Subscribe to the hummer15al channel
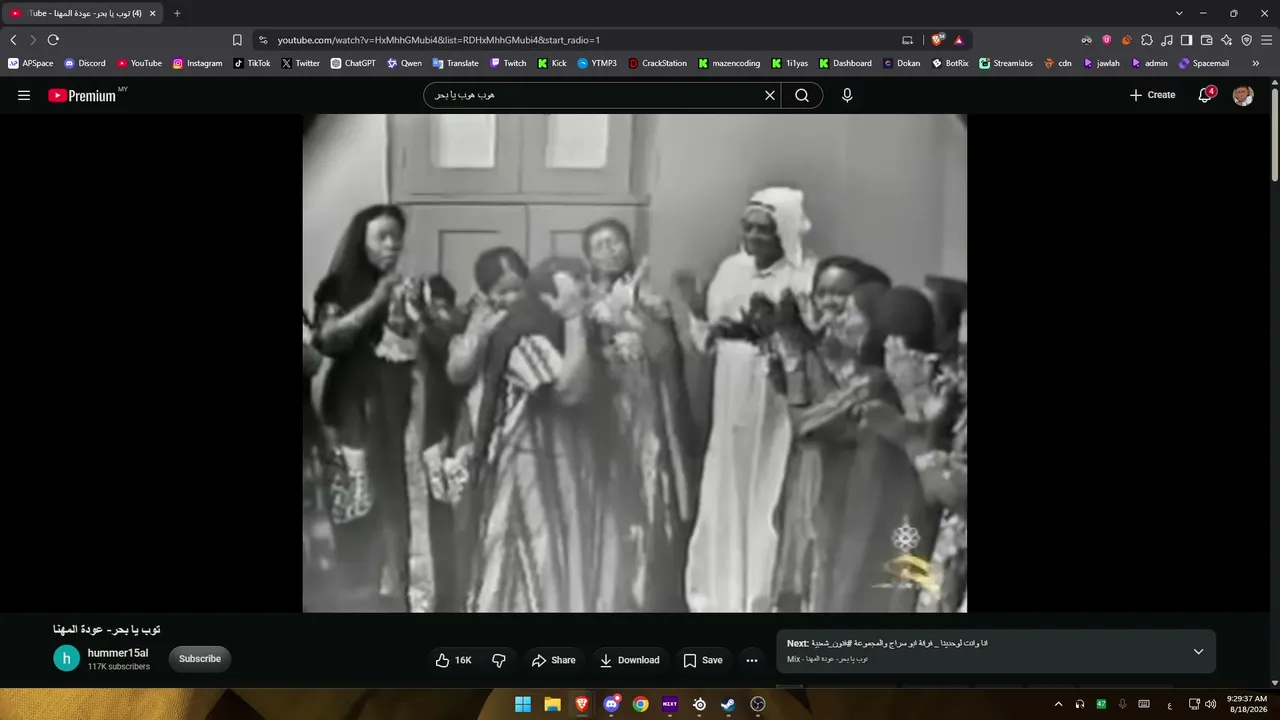1280x720 pixels. [x=200, y=659]
